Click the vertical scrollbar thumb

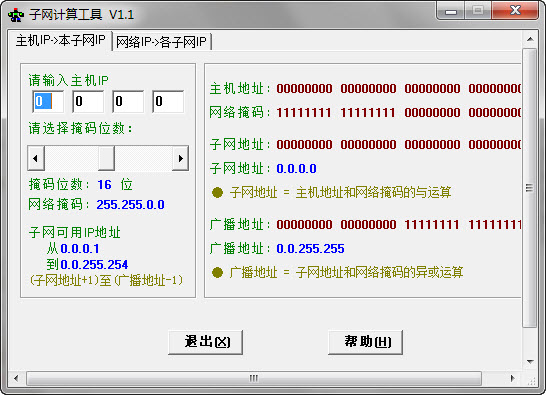530,188
